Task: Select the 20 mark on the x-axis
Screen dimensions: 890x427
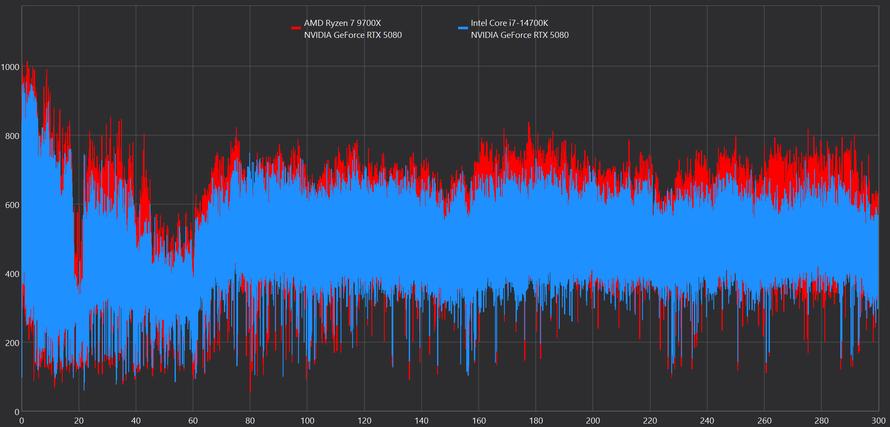Action: tap(79, 420)
